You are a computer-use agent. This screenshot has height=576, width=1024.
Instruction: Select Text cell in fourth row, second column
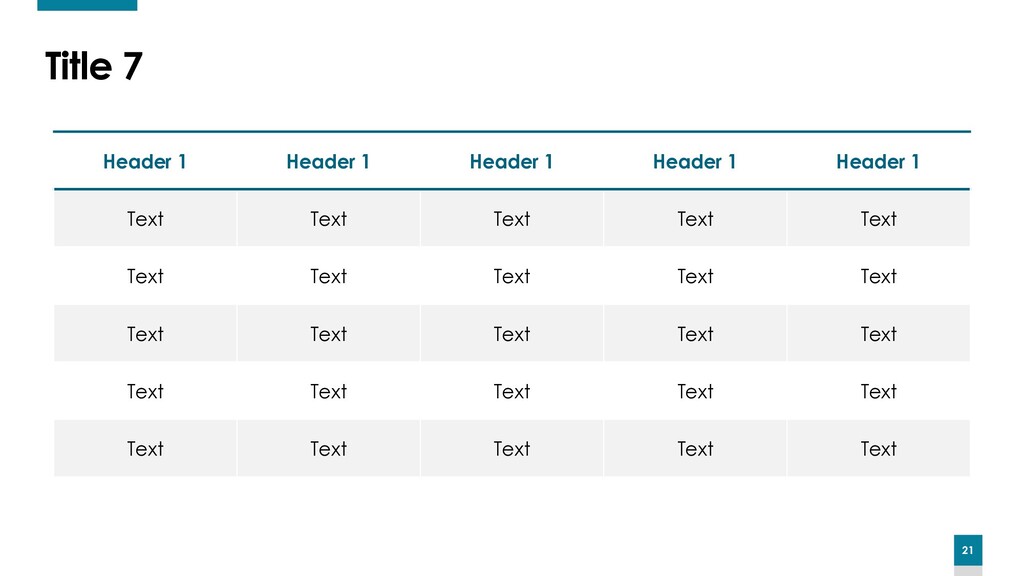pyautogui.click(x=328, y=391)
